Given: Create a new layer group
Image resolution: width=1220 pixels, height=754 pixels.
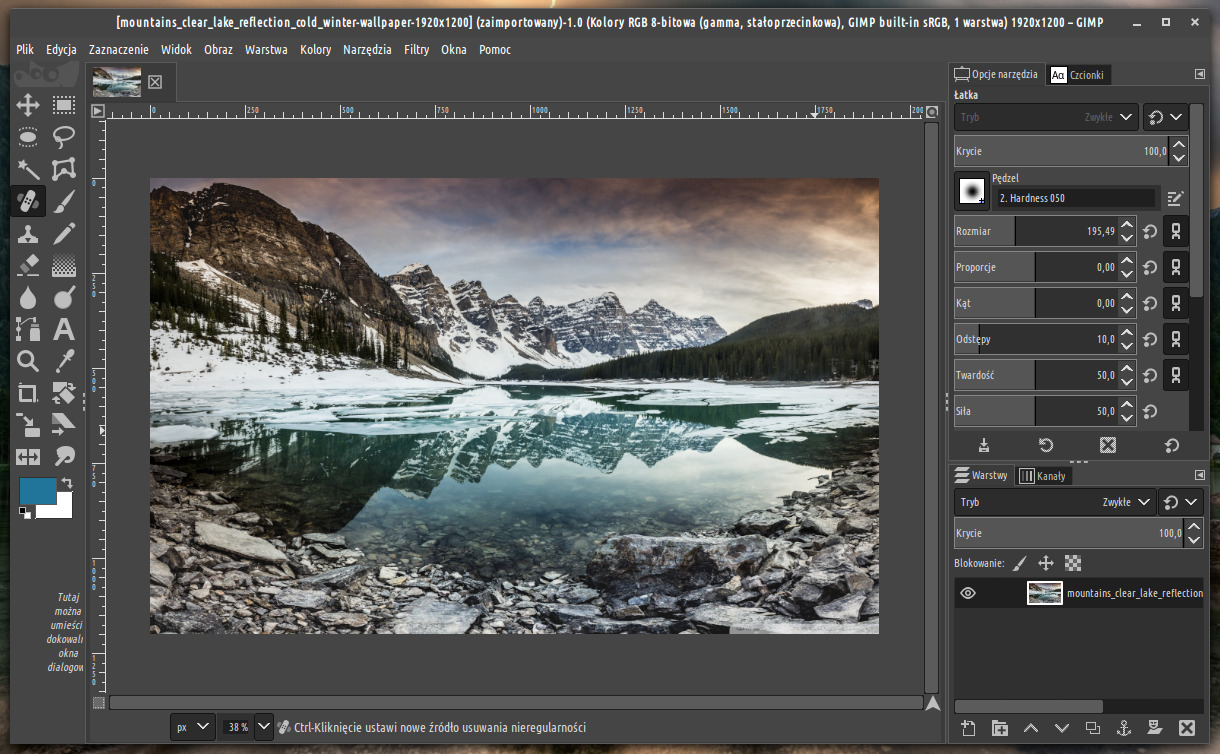Looking at the screenshot, I should tap(999, 728).
